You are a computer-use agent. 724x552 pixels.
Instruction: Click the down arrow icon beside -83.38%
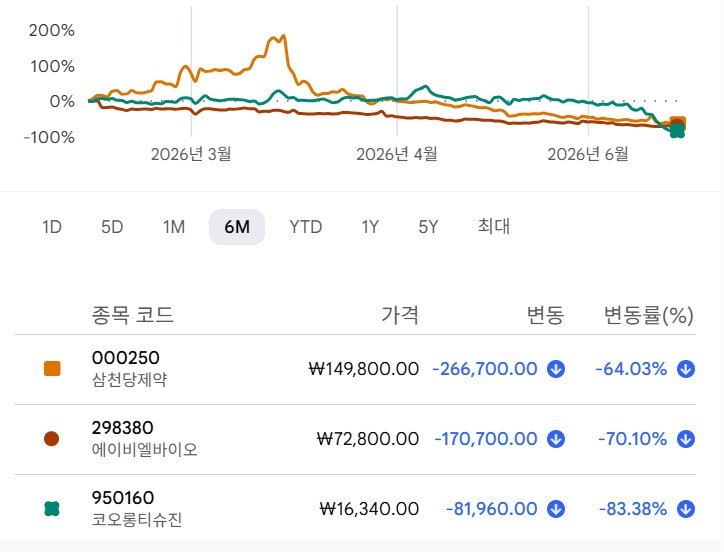(x=686, y=509)
